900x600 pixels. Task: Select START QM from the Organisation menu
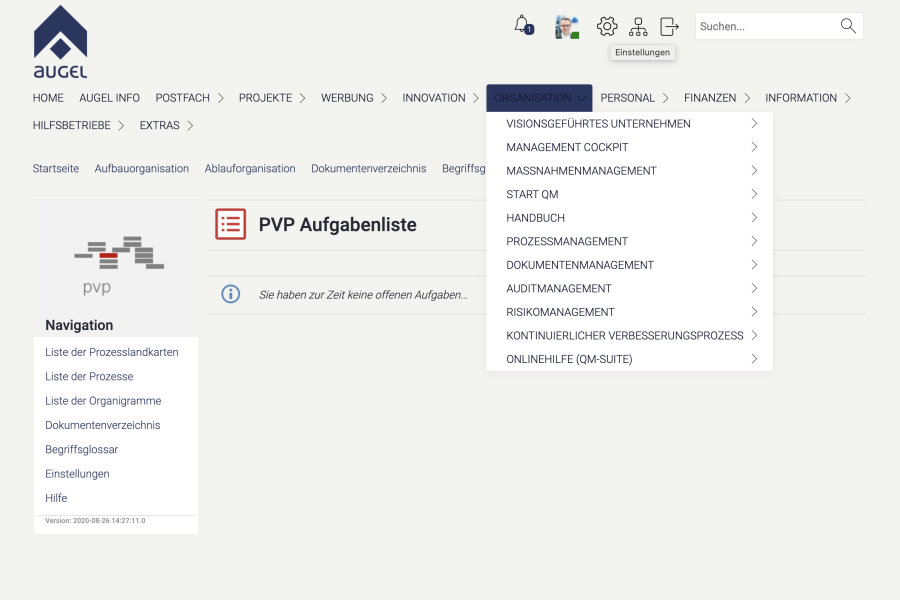tap(533, 194)
